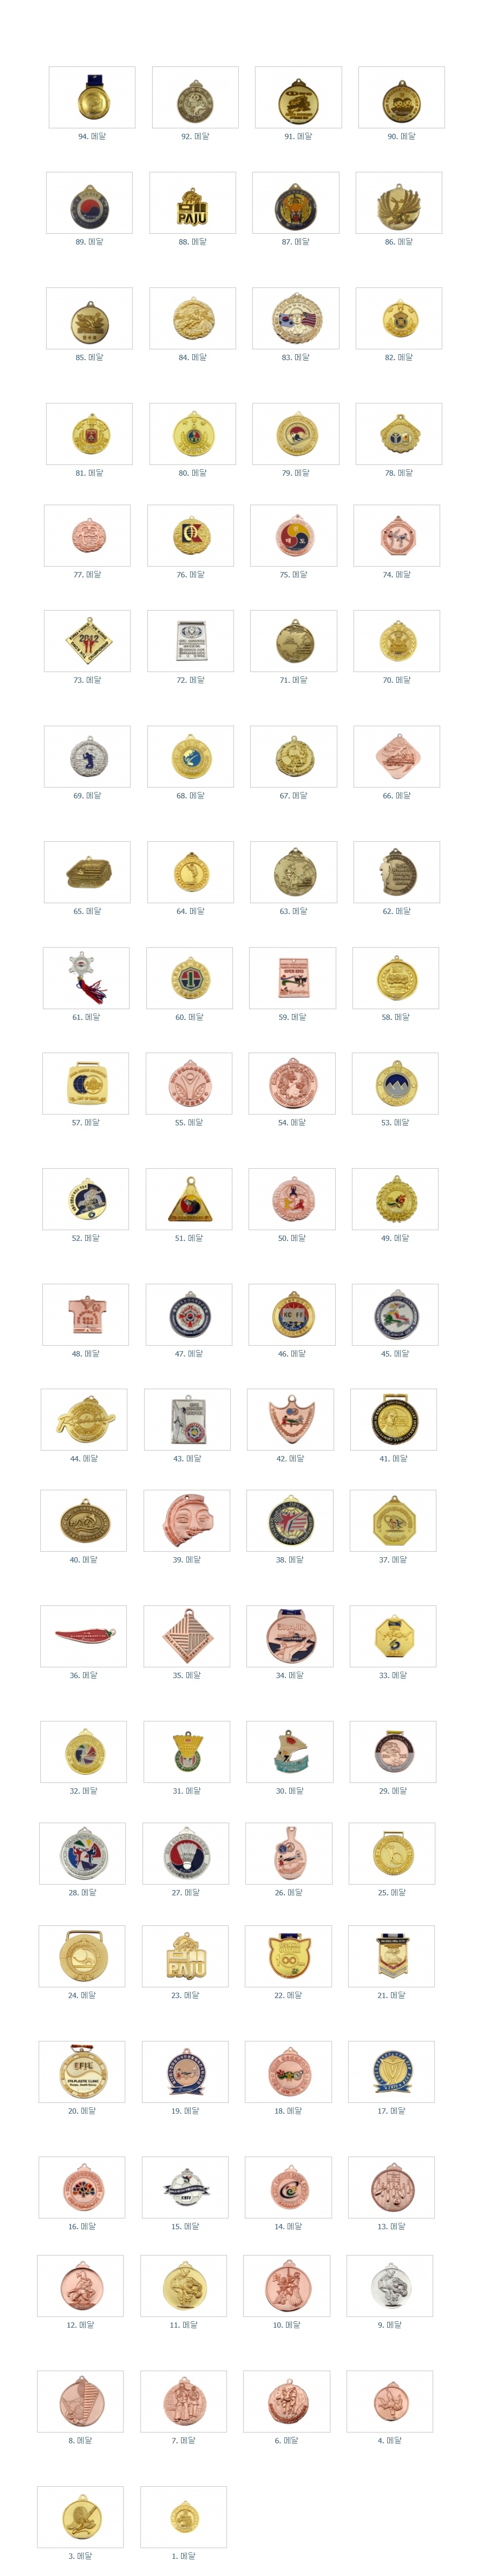Open the '83. 메달' text link
The height and width of the screenshot is (2576, 482).
[295, 357]
